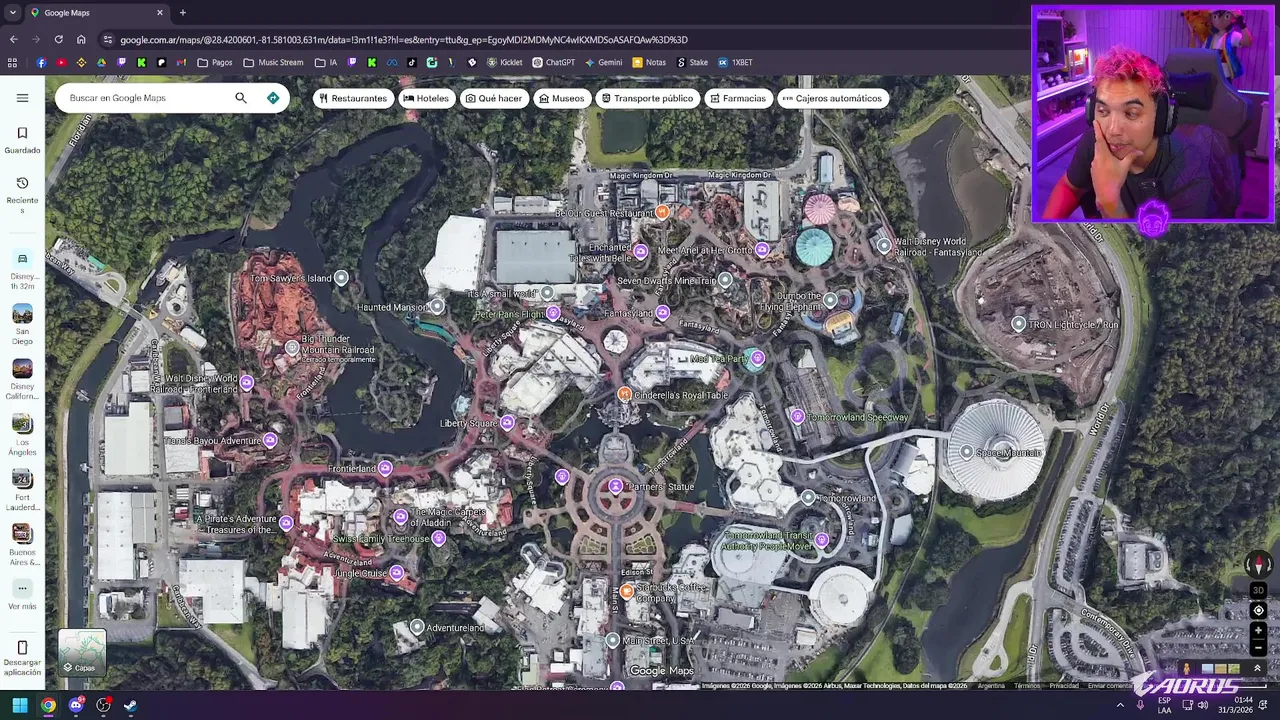Open the IA bookmarks folder
The image size is (1280, 720).
tap(326, 62)
